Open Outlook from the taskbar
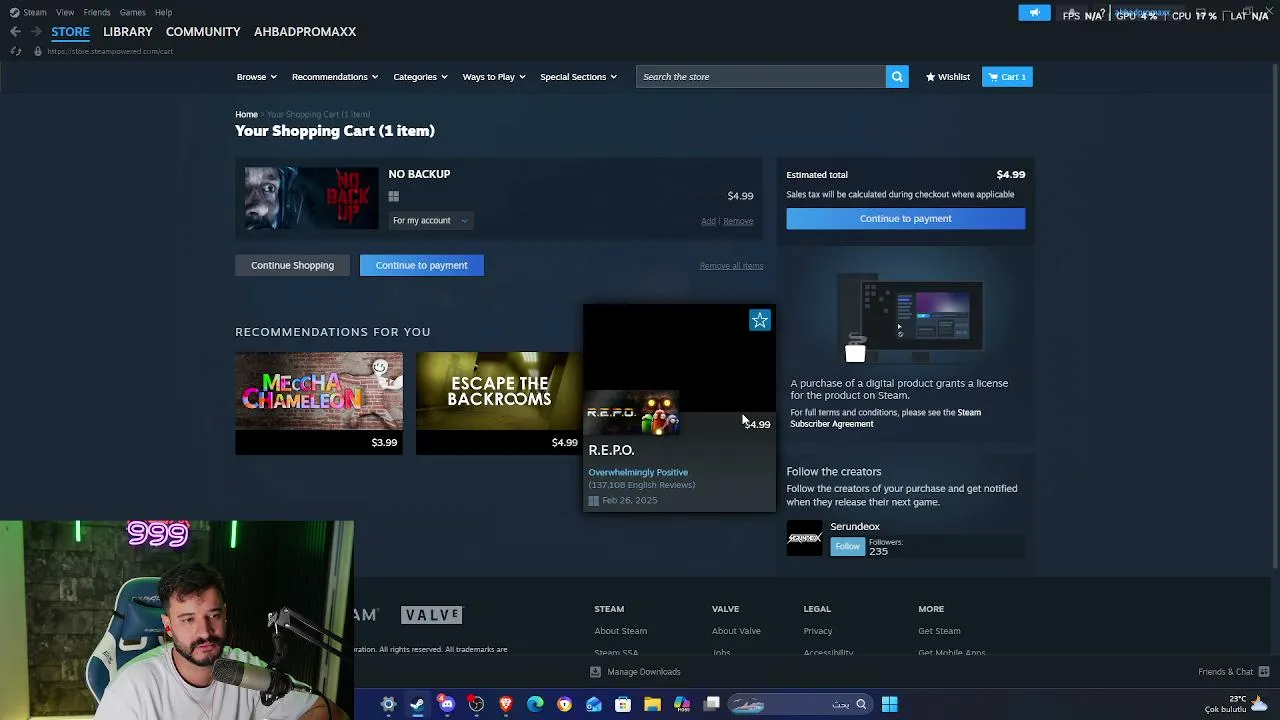Image resolution: width=1280 pixels, height=720 pixels. (x=594, y=704)
